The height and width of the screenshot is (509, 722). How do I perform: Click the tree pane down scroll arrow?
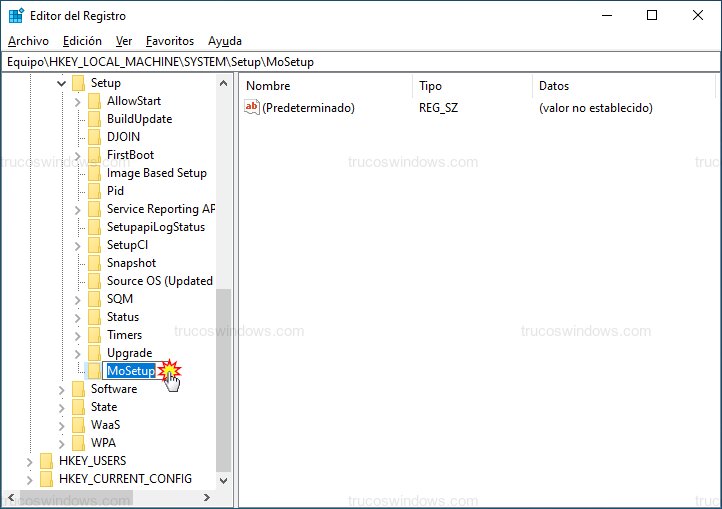(223, 480)
